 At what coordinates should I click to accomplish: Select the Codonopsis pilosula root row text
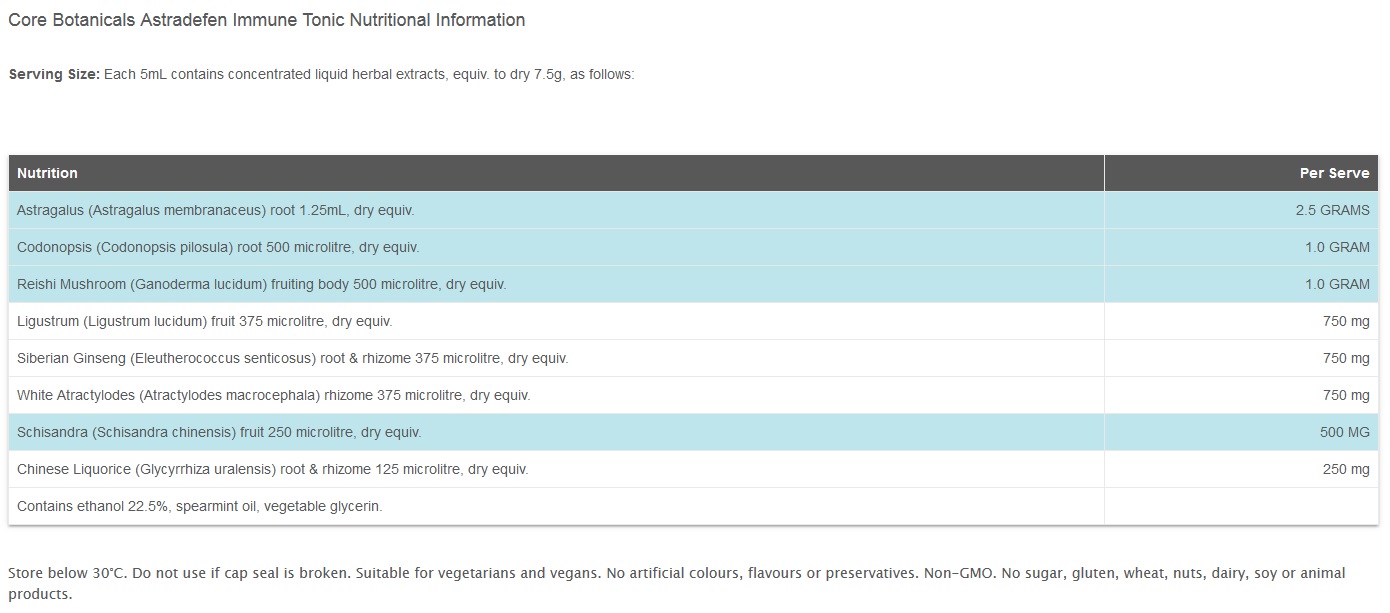pyautogui.click(x=218, y=247)
